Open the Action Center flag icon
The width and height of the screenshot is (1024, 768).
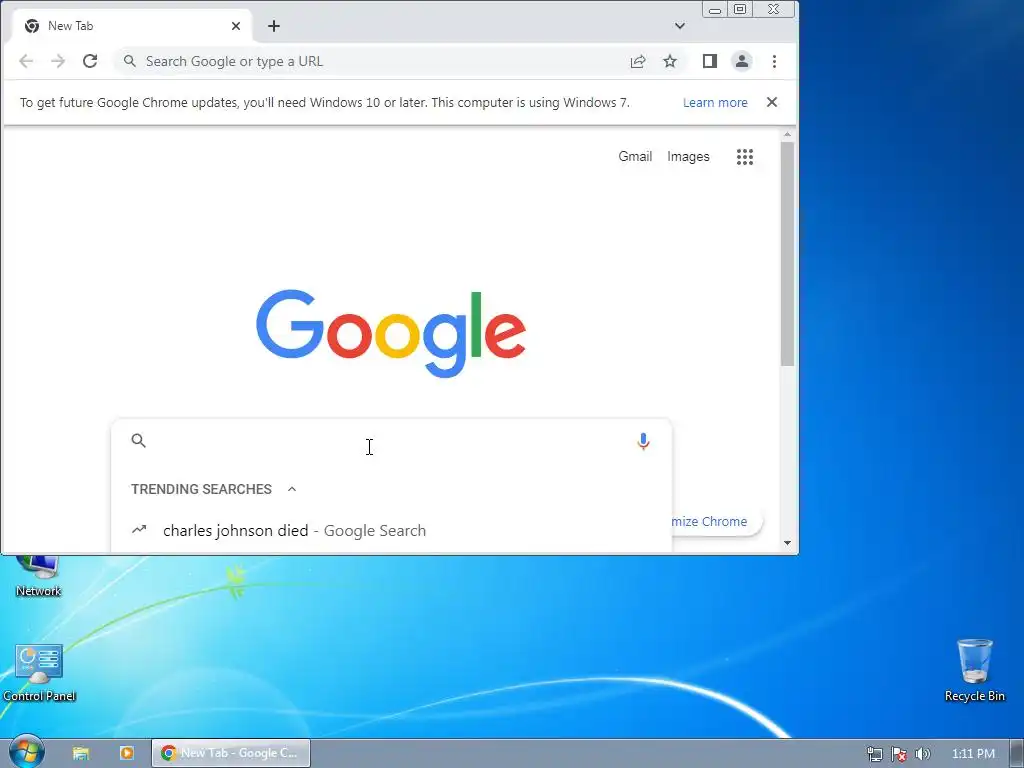[x=899, y=754]
